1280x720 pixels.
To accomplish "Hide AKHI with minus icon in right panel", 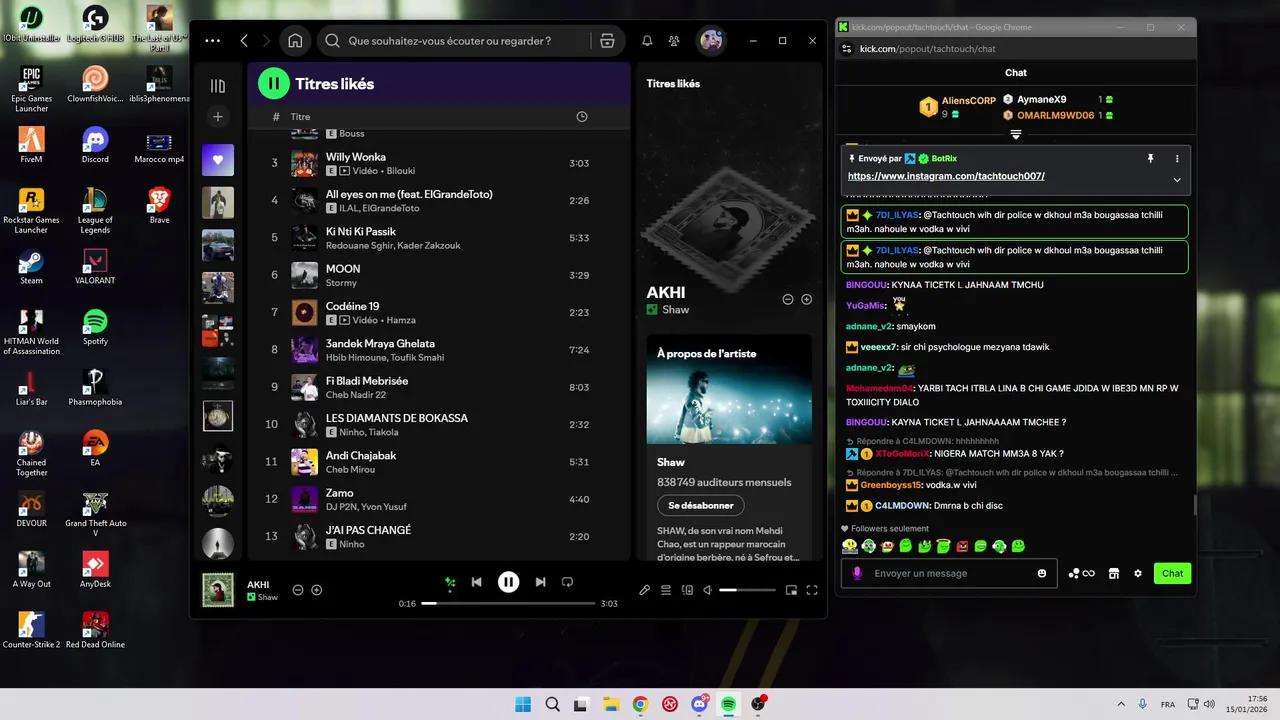I will coord(788,299).
